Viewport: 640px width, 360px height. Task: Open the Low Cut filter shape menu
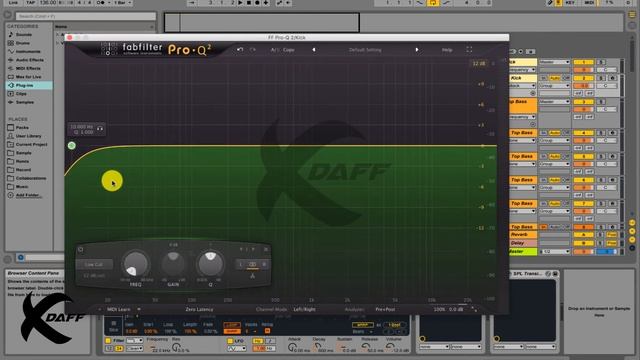tap(94, 264)
